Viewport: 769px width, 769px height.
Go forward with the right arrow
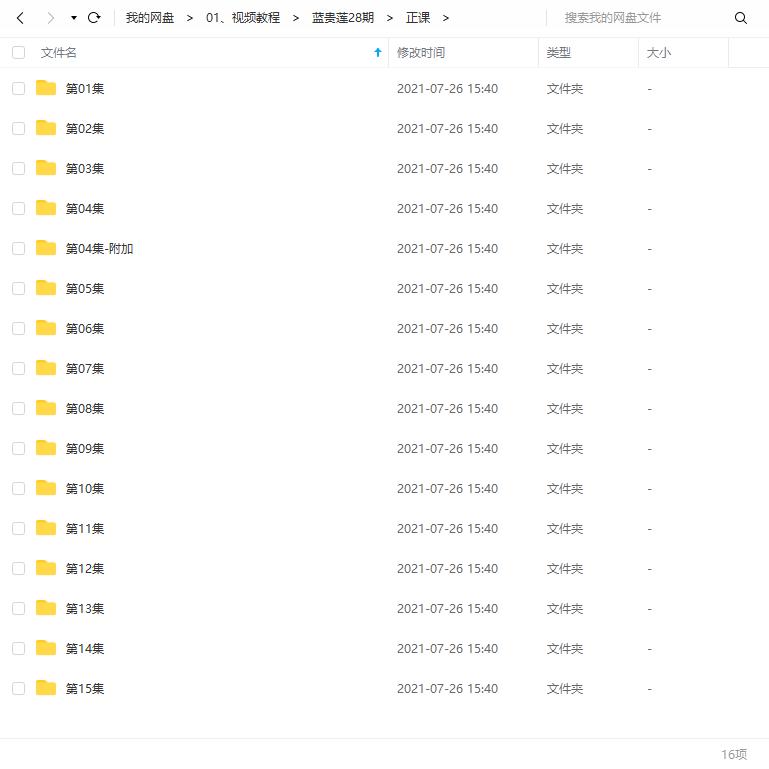click(50, 18)
